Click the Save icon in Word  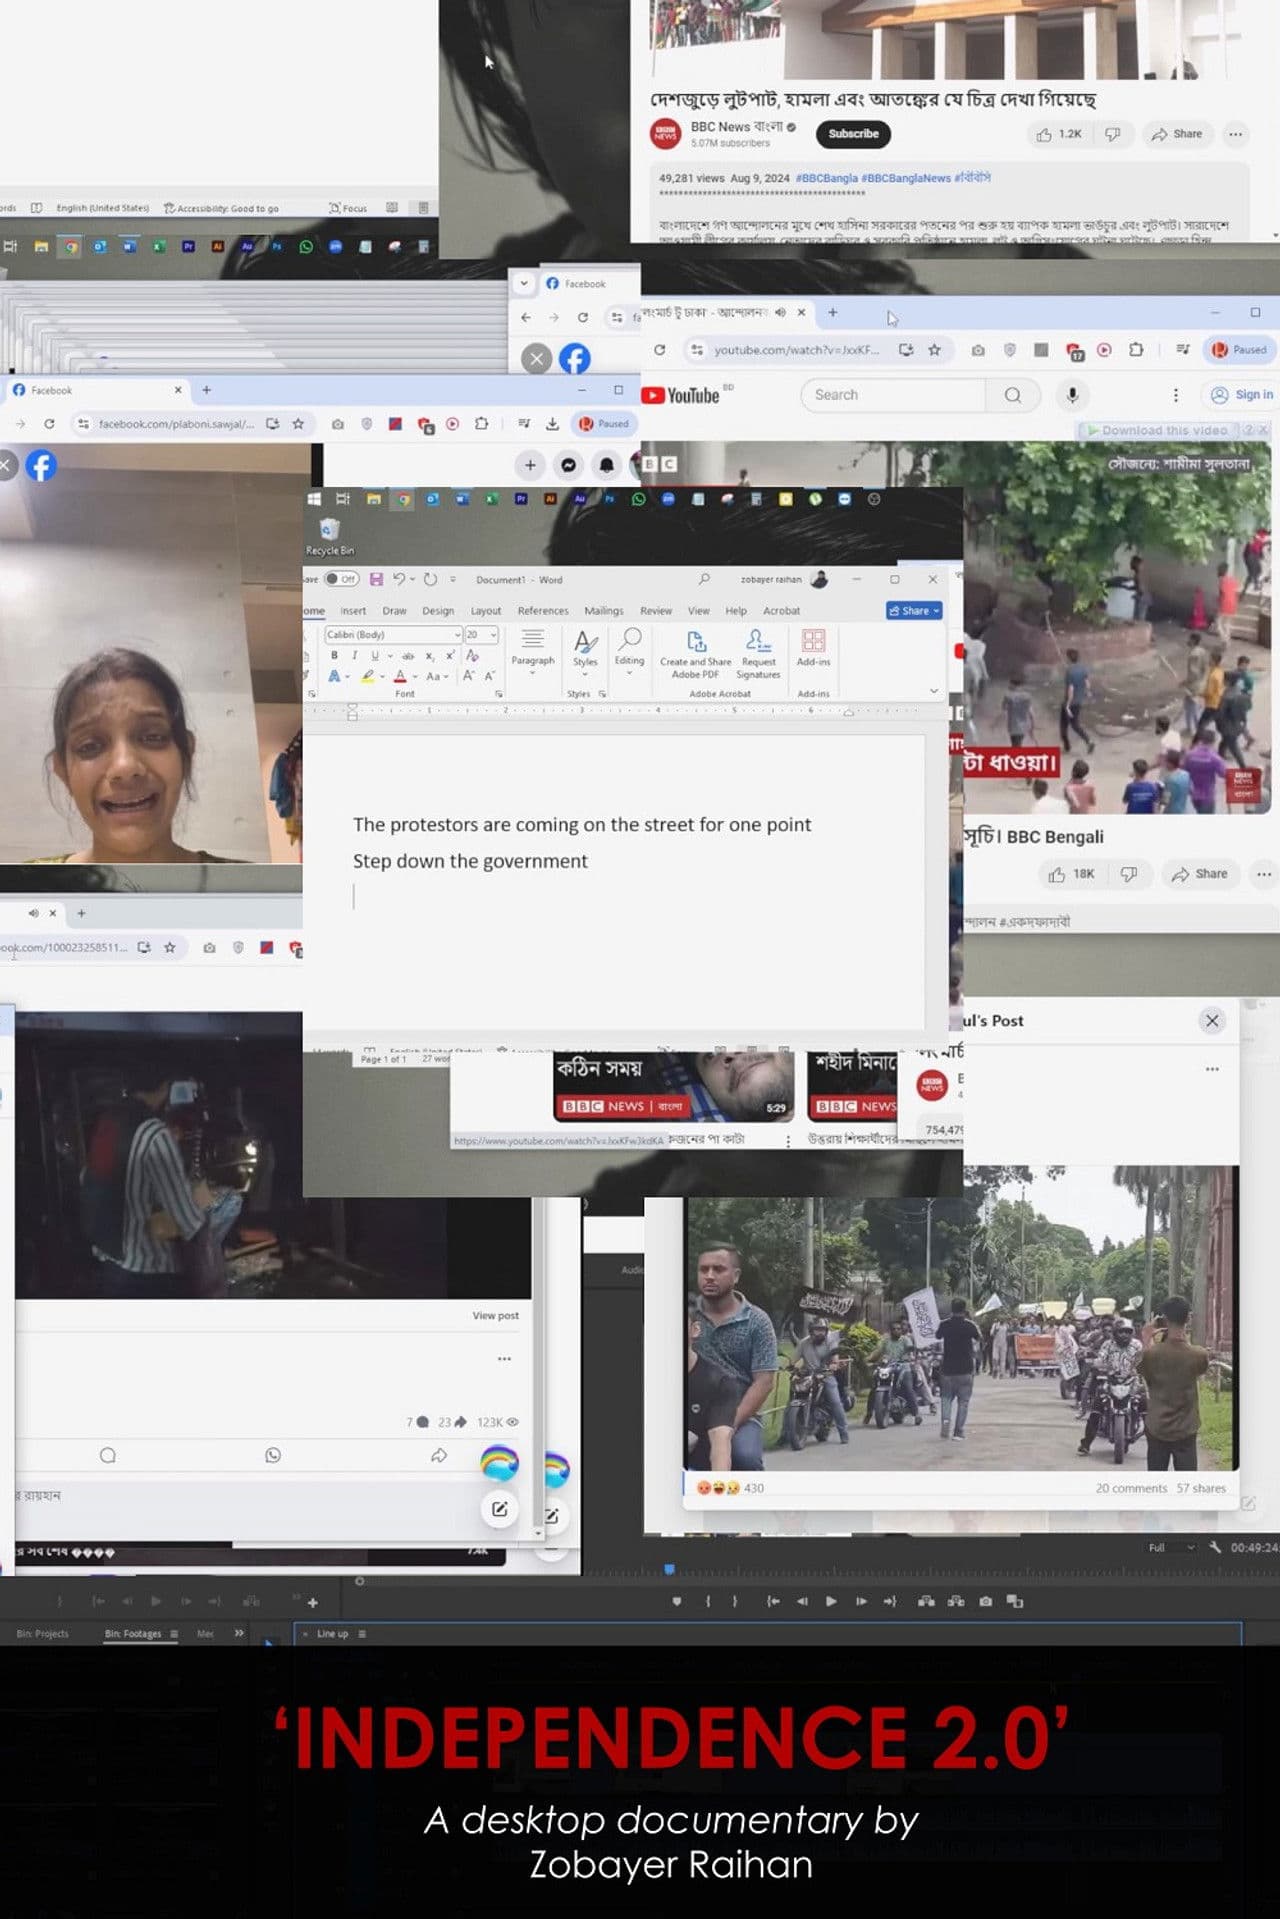pos(376,579)
